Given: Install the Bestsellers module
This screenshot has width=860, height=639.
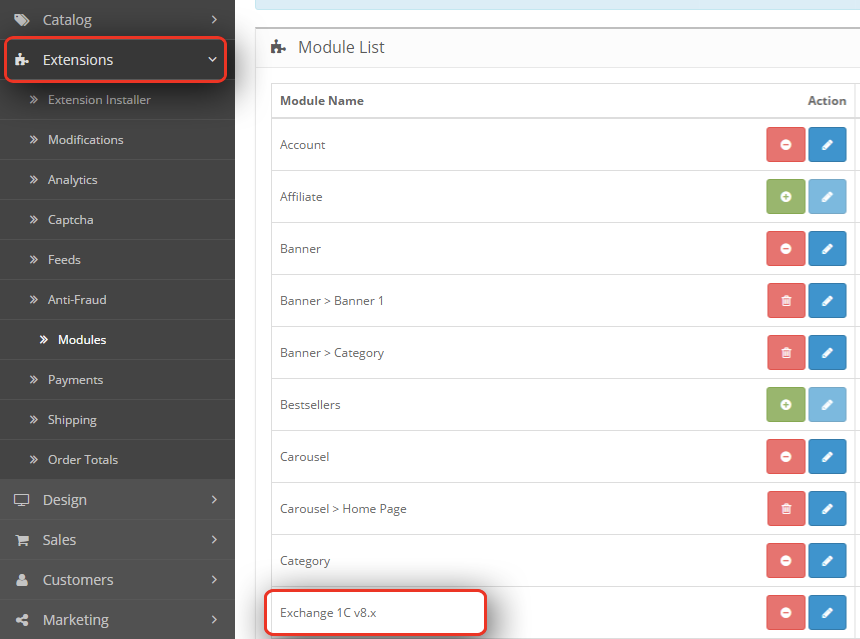Looking at the screenshot, I should (785, 404).
